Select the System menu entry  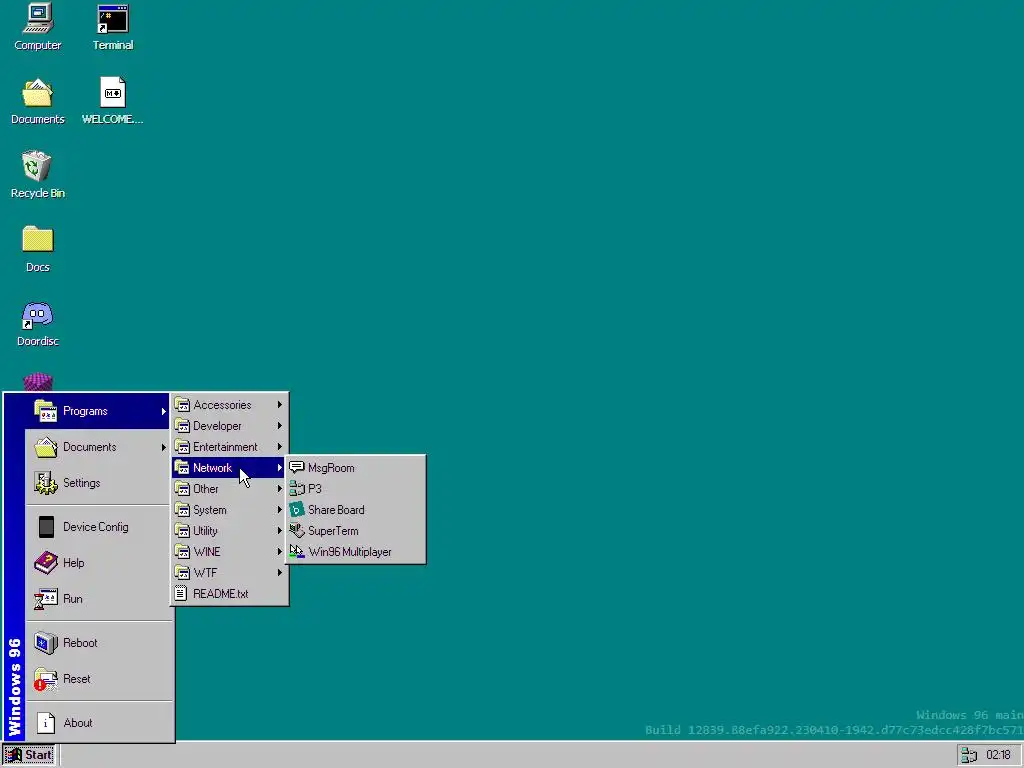pyautogui.click(x=229, y=509)
